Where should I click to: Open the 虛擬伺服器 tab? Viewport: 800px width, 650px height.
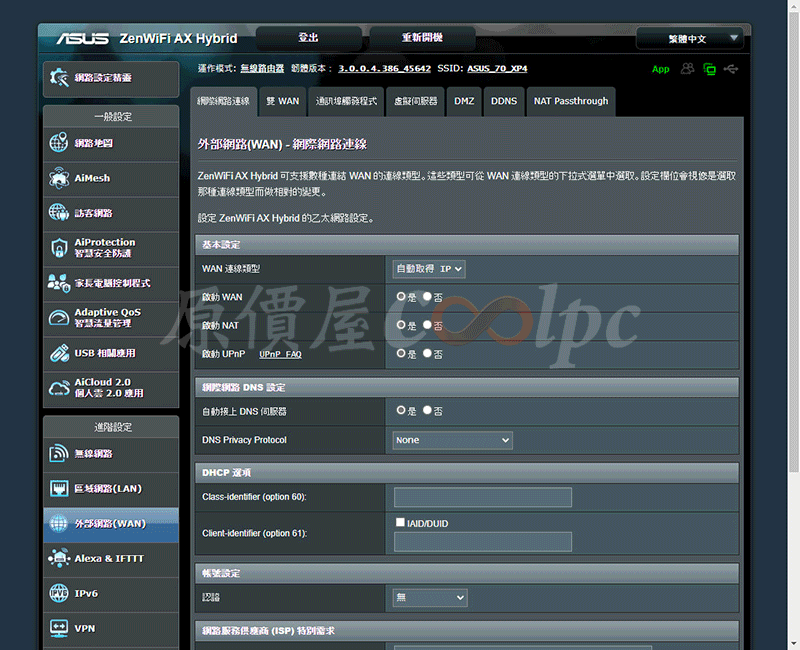[x=416, y=102]
